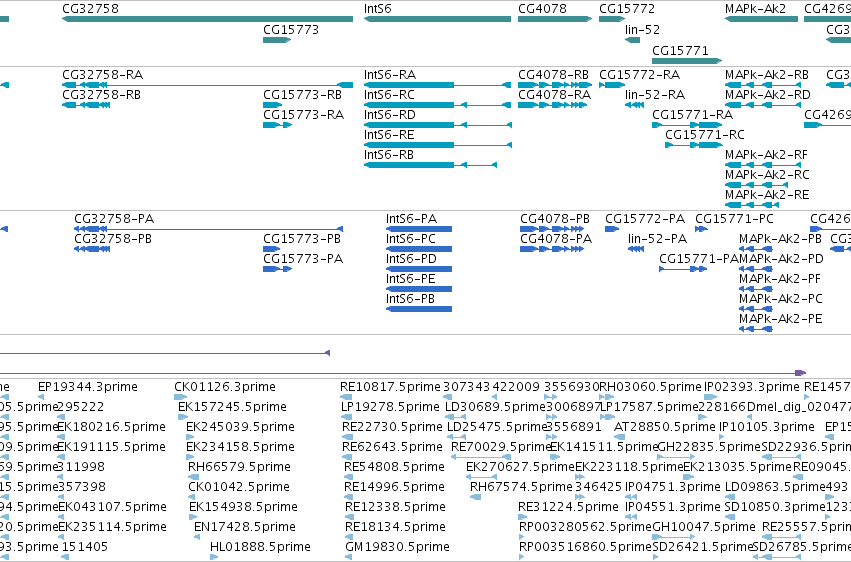Select the IntS6-PE protein label
The height and width of the screenshot is (562, 851).
[411, 279]
